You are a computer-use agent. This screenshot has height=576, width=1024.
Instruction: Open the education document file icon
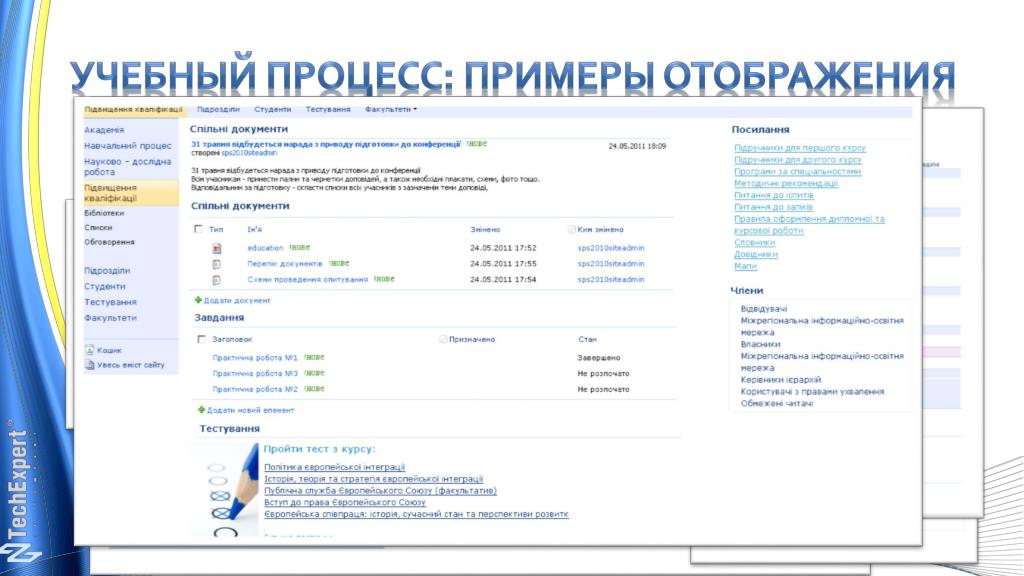tap(217, 248)
